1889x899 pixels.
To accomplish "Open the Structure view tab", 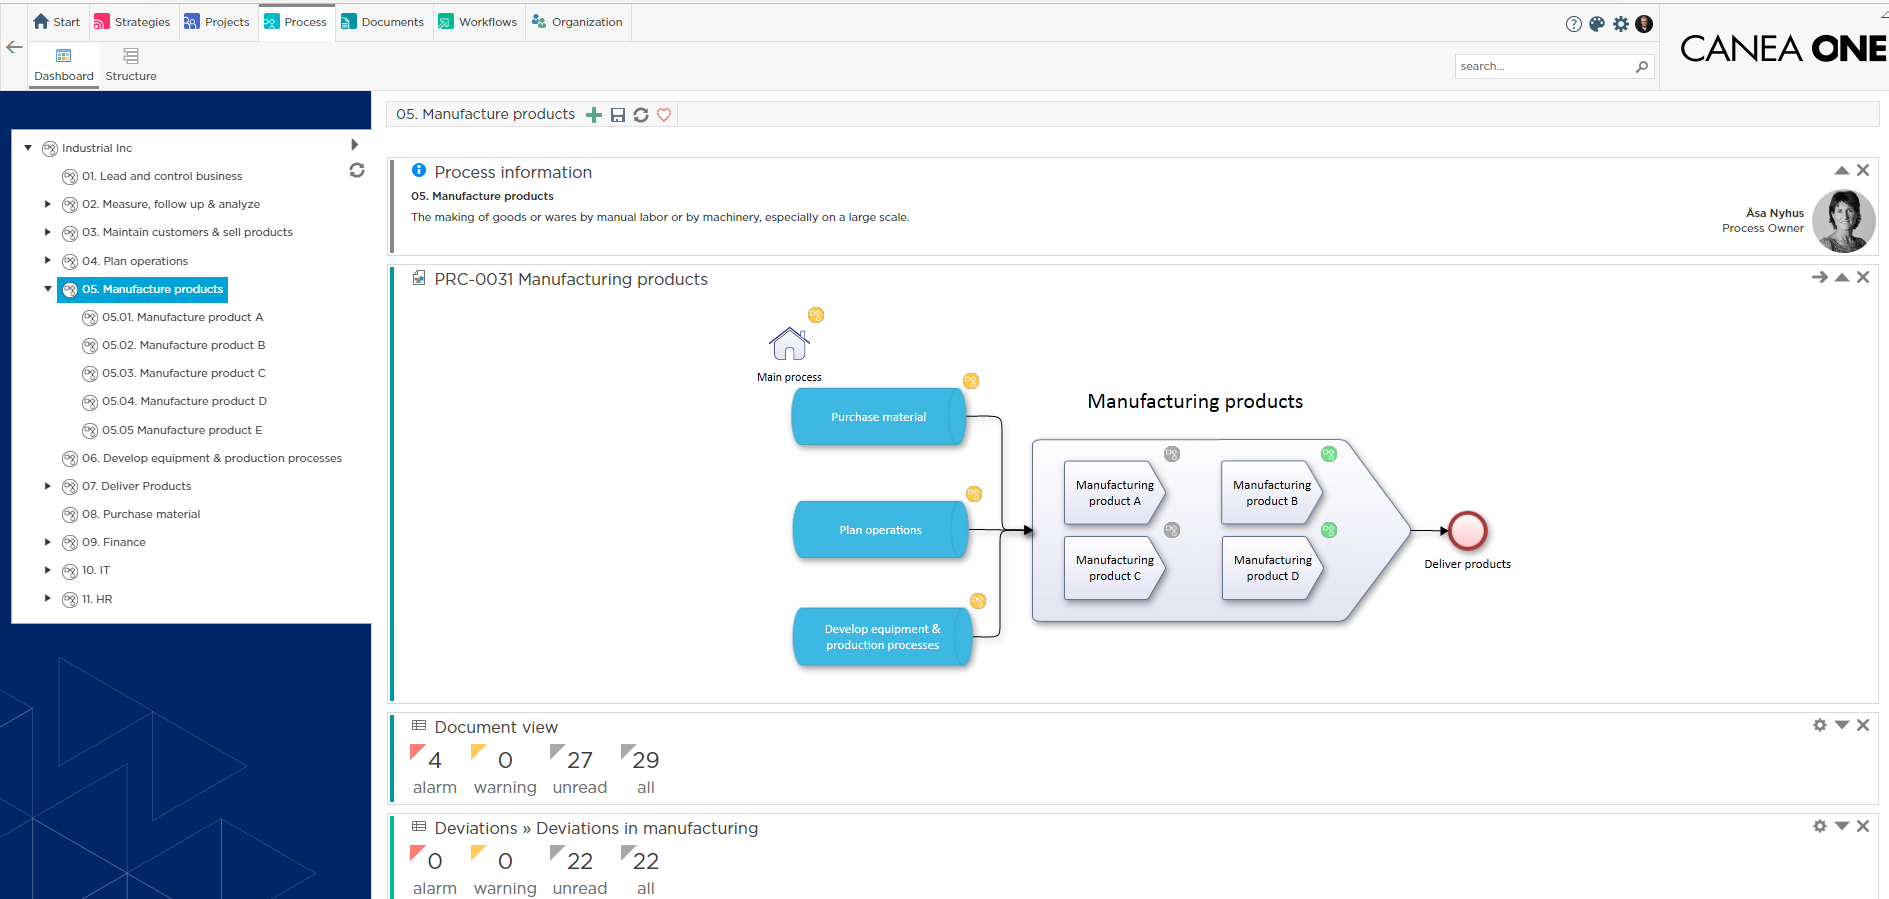I will (x=131, y=65).
